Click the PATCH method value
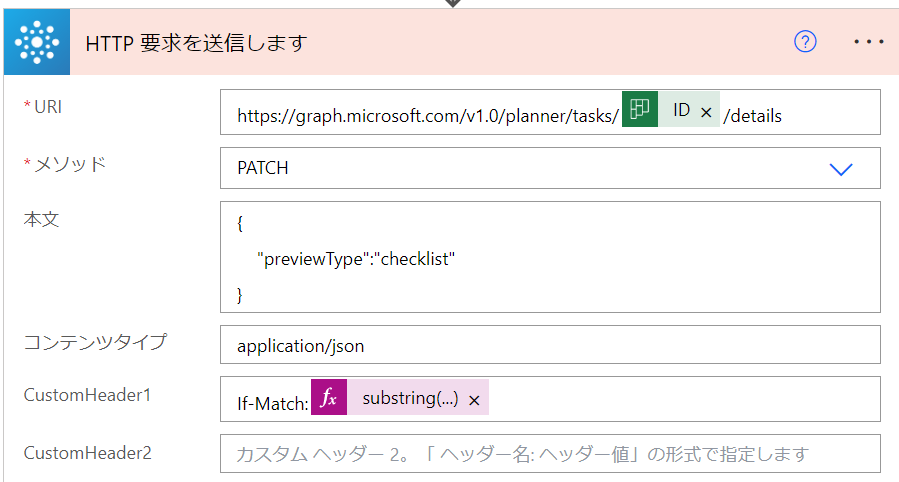This screenshot has height=482, width=899. (x=263, y=168)
